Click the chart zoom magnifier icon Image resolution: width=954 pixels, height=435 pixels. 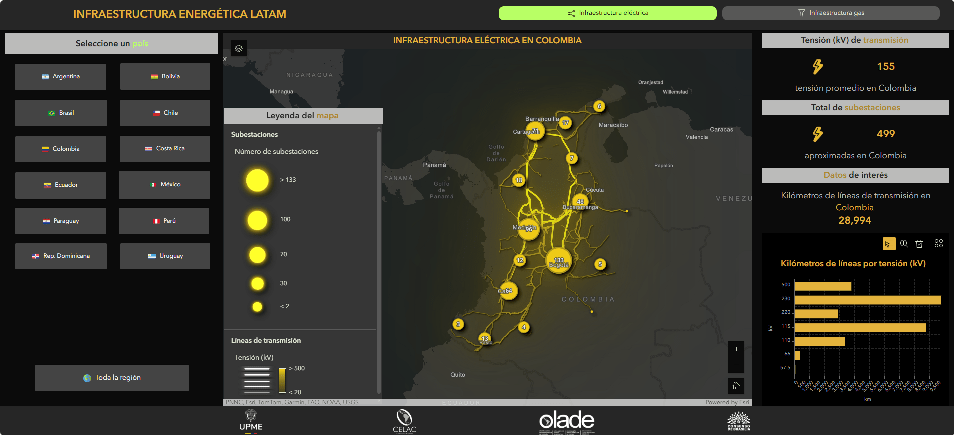tap(903, 243)
